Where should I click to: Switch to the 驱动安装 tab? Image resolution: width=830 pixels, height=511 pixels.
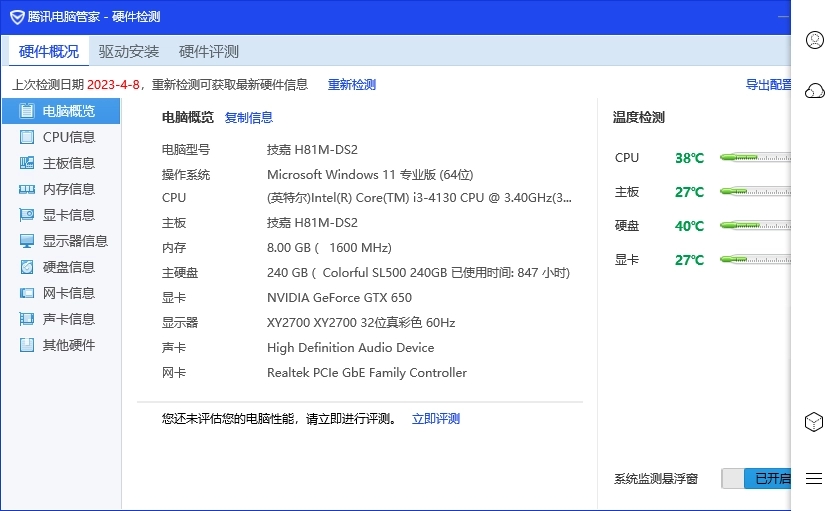[x=129, y=51]
